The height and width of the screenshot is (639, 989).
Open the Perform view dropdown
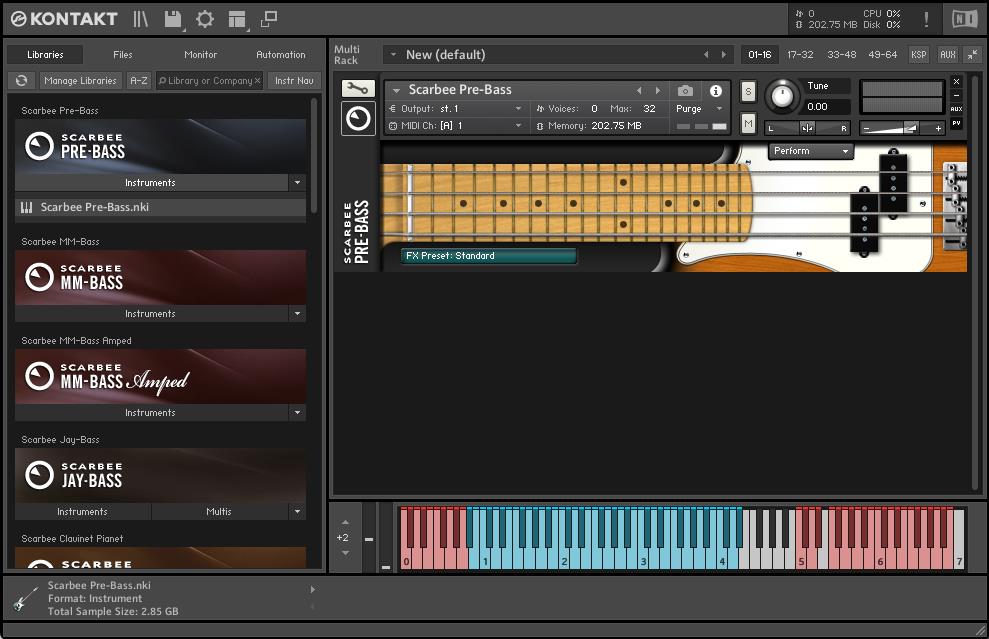coord(810,151)
